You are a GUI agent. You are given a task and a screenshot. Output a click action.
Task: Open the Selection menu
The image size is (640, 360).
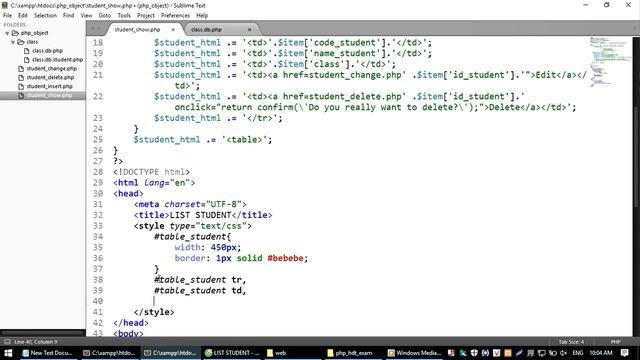pos(45,16)
